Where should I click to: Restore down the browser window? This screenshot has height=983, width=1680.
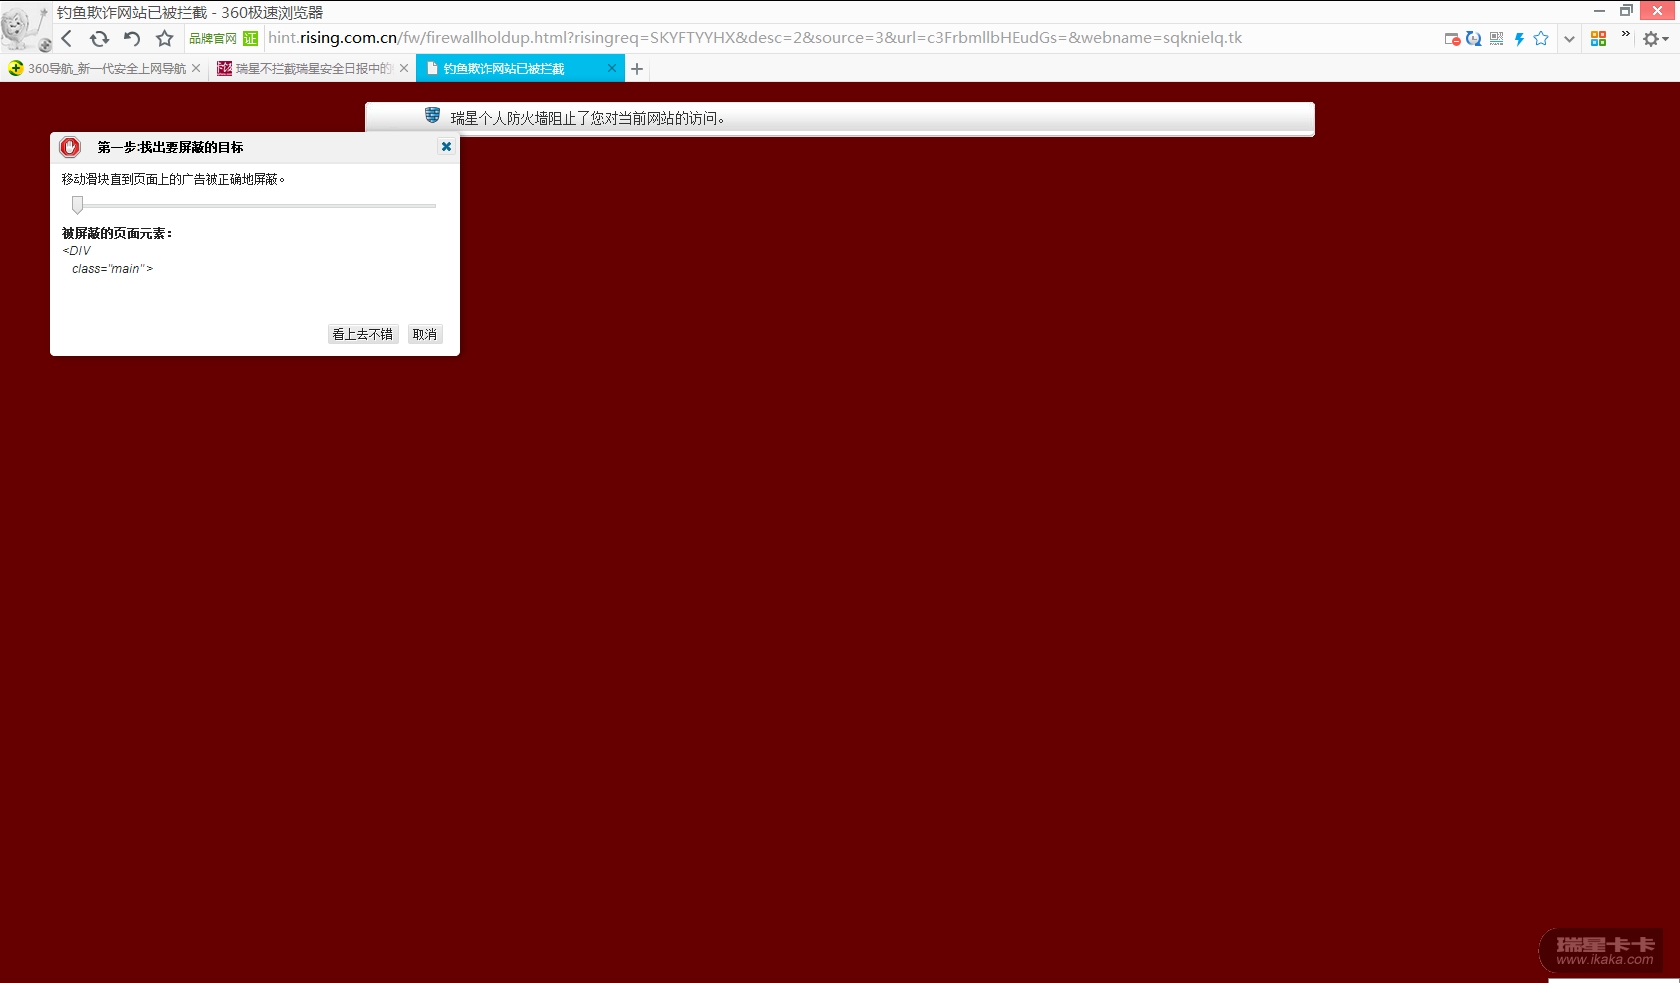tap(1627, 11)
